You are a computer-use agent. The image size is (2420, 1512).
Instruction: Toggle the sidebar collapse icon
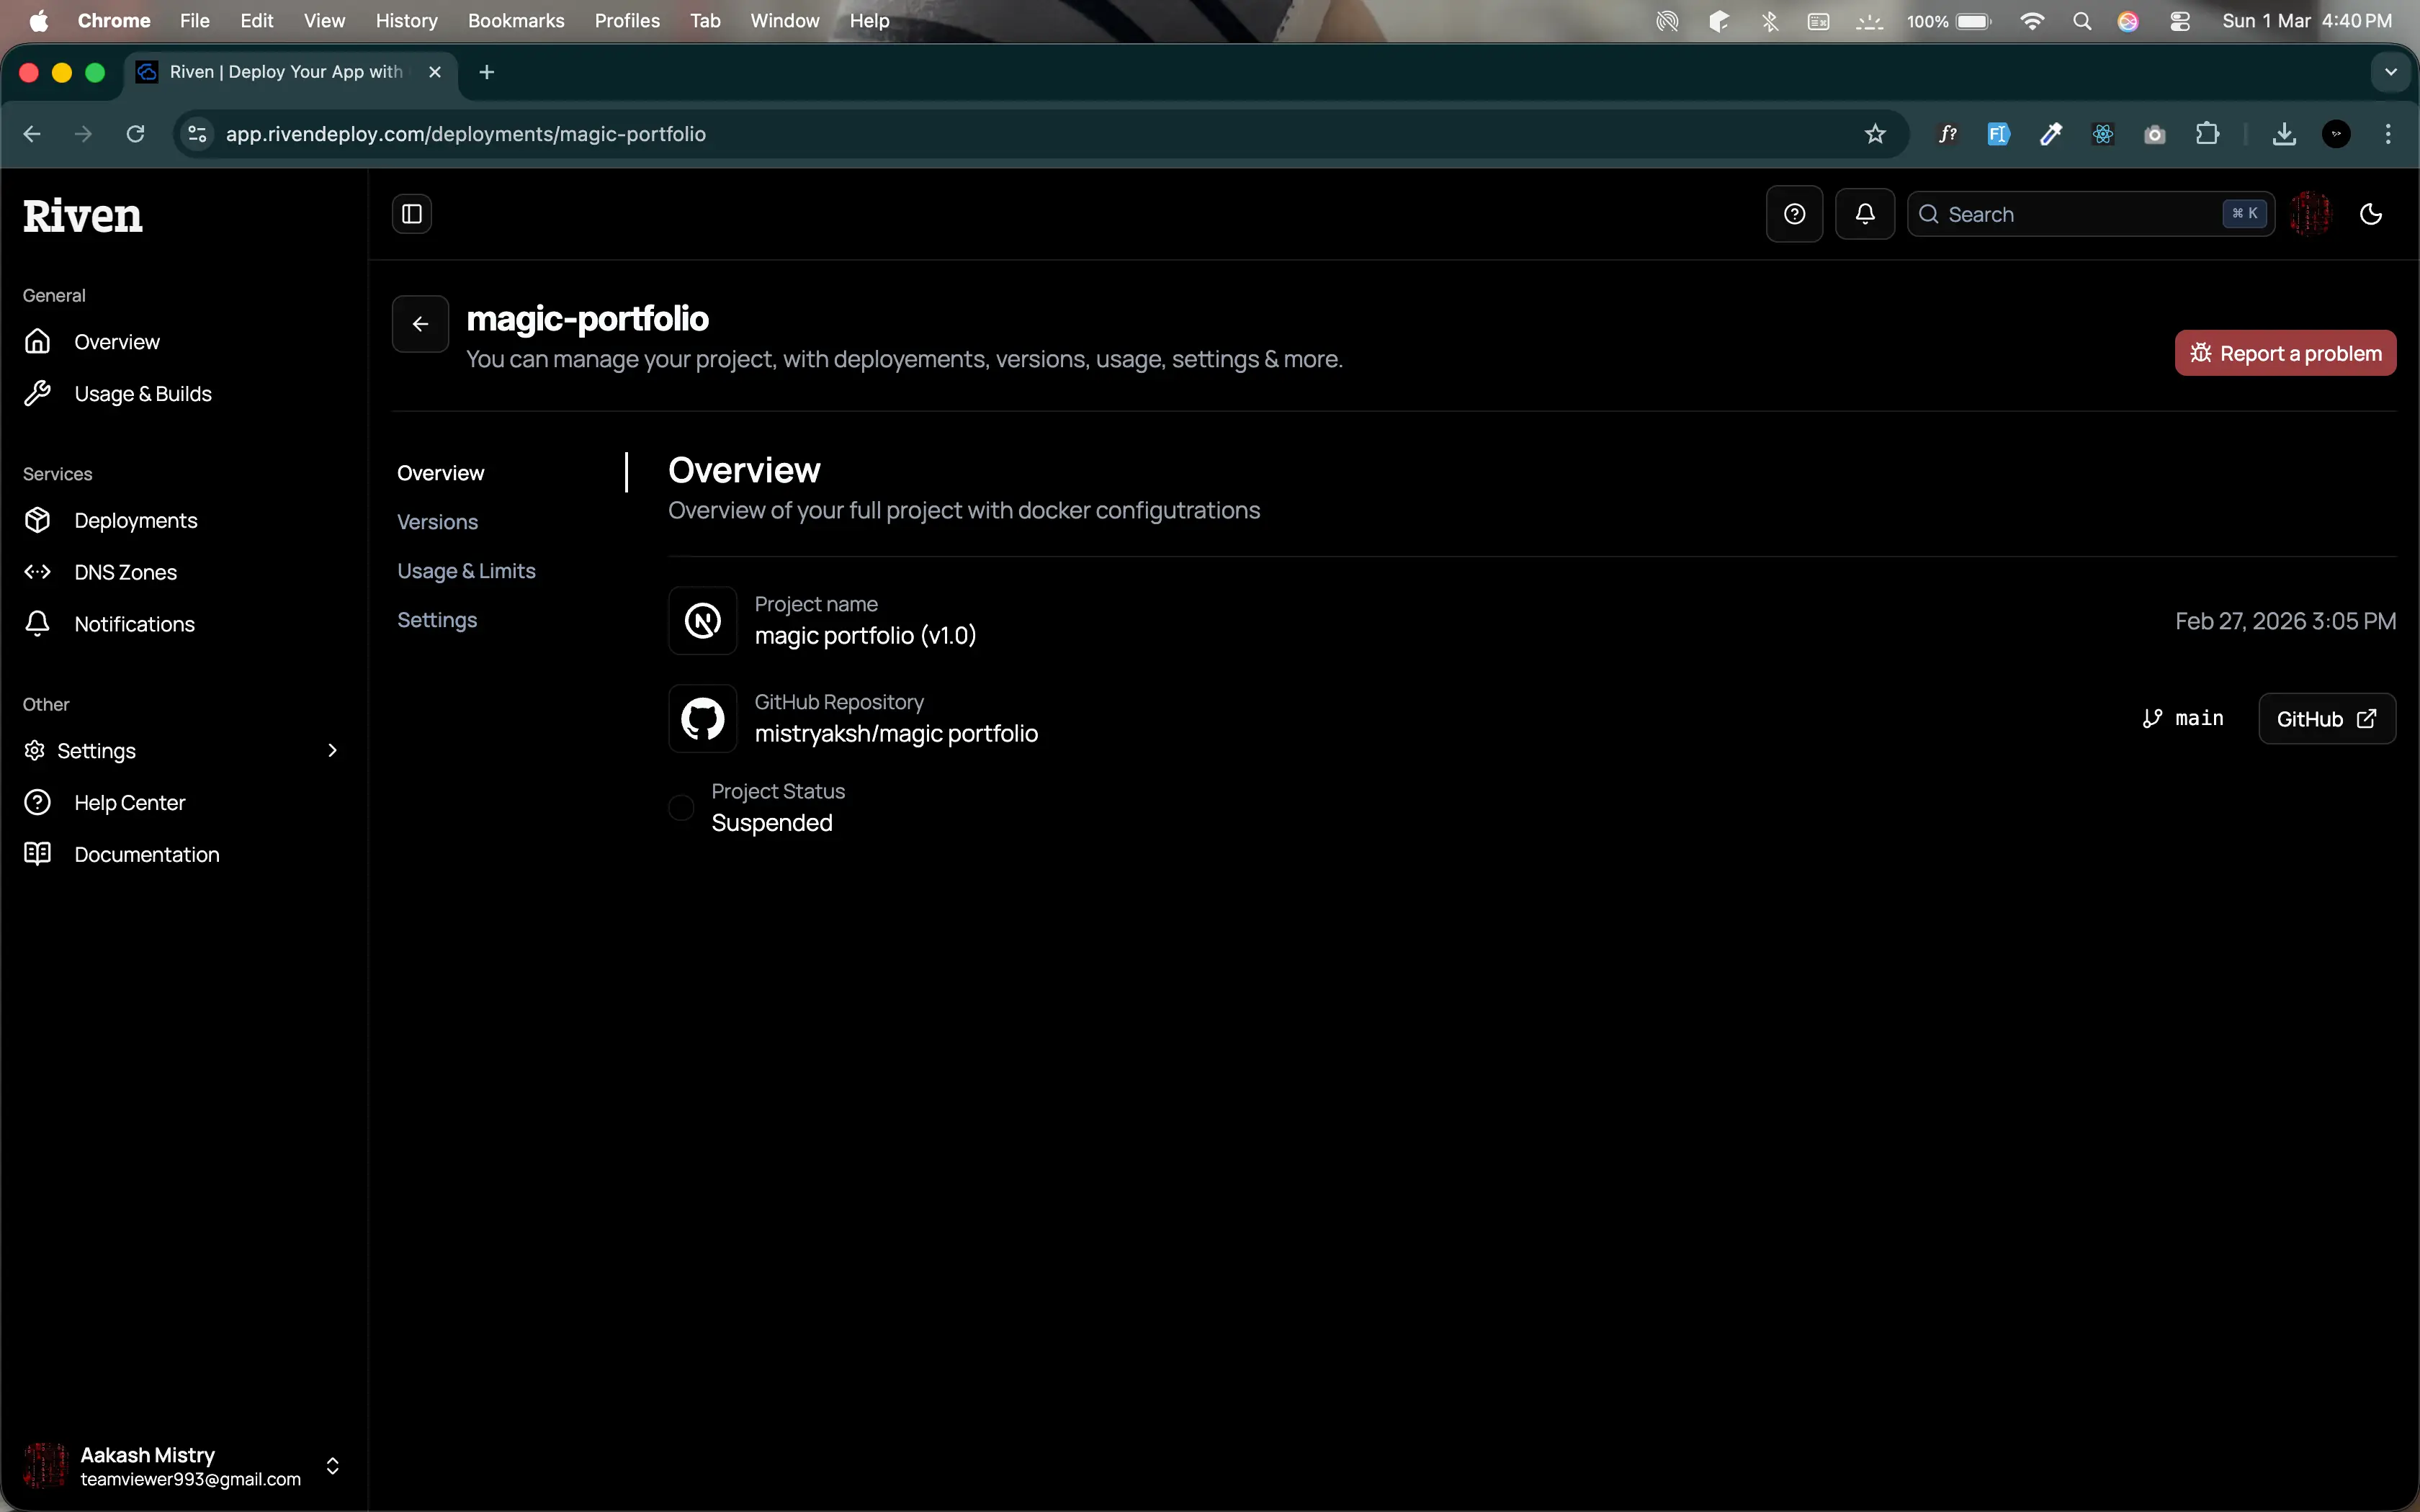410,213
